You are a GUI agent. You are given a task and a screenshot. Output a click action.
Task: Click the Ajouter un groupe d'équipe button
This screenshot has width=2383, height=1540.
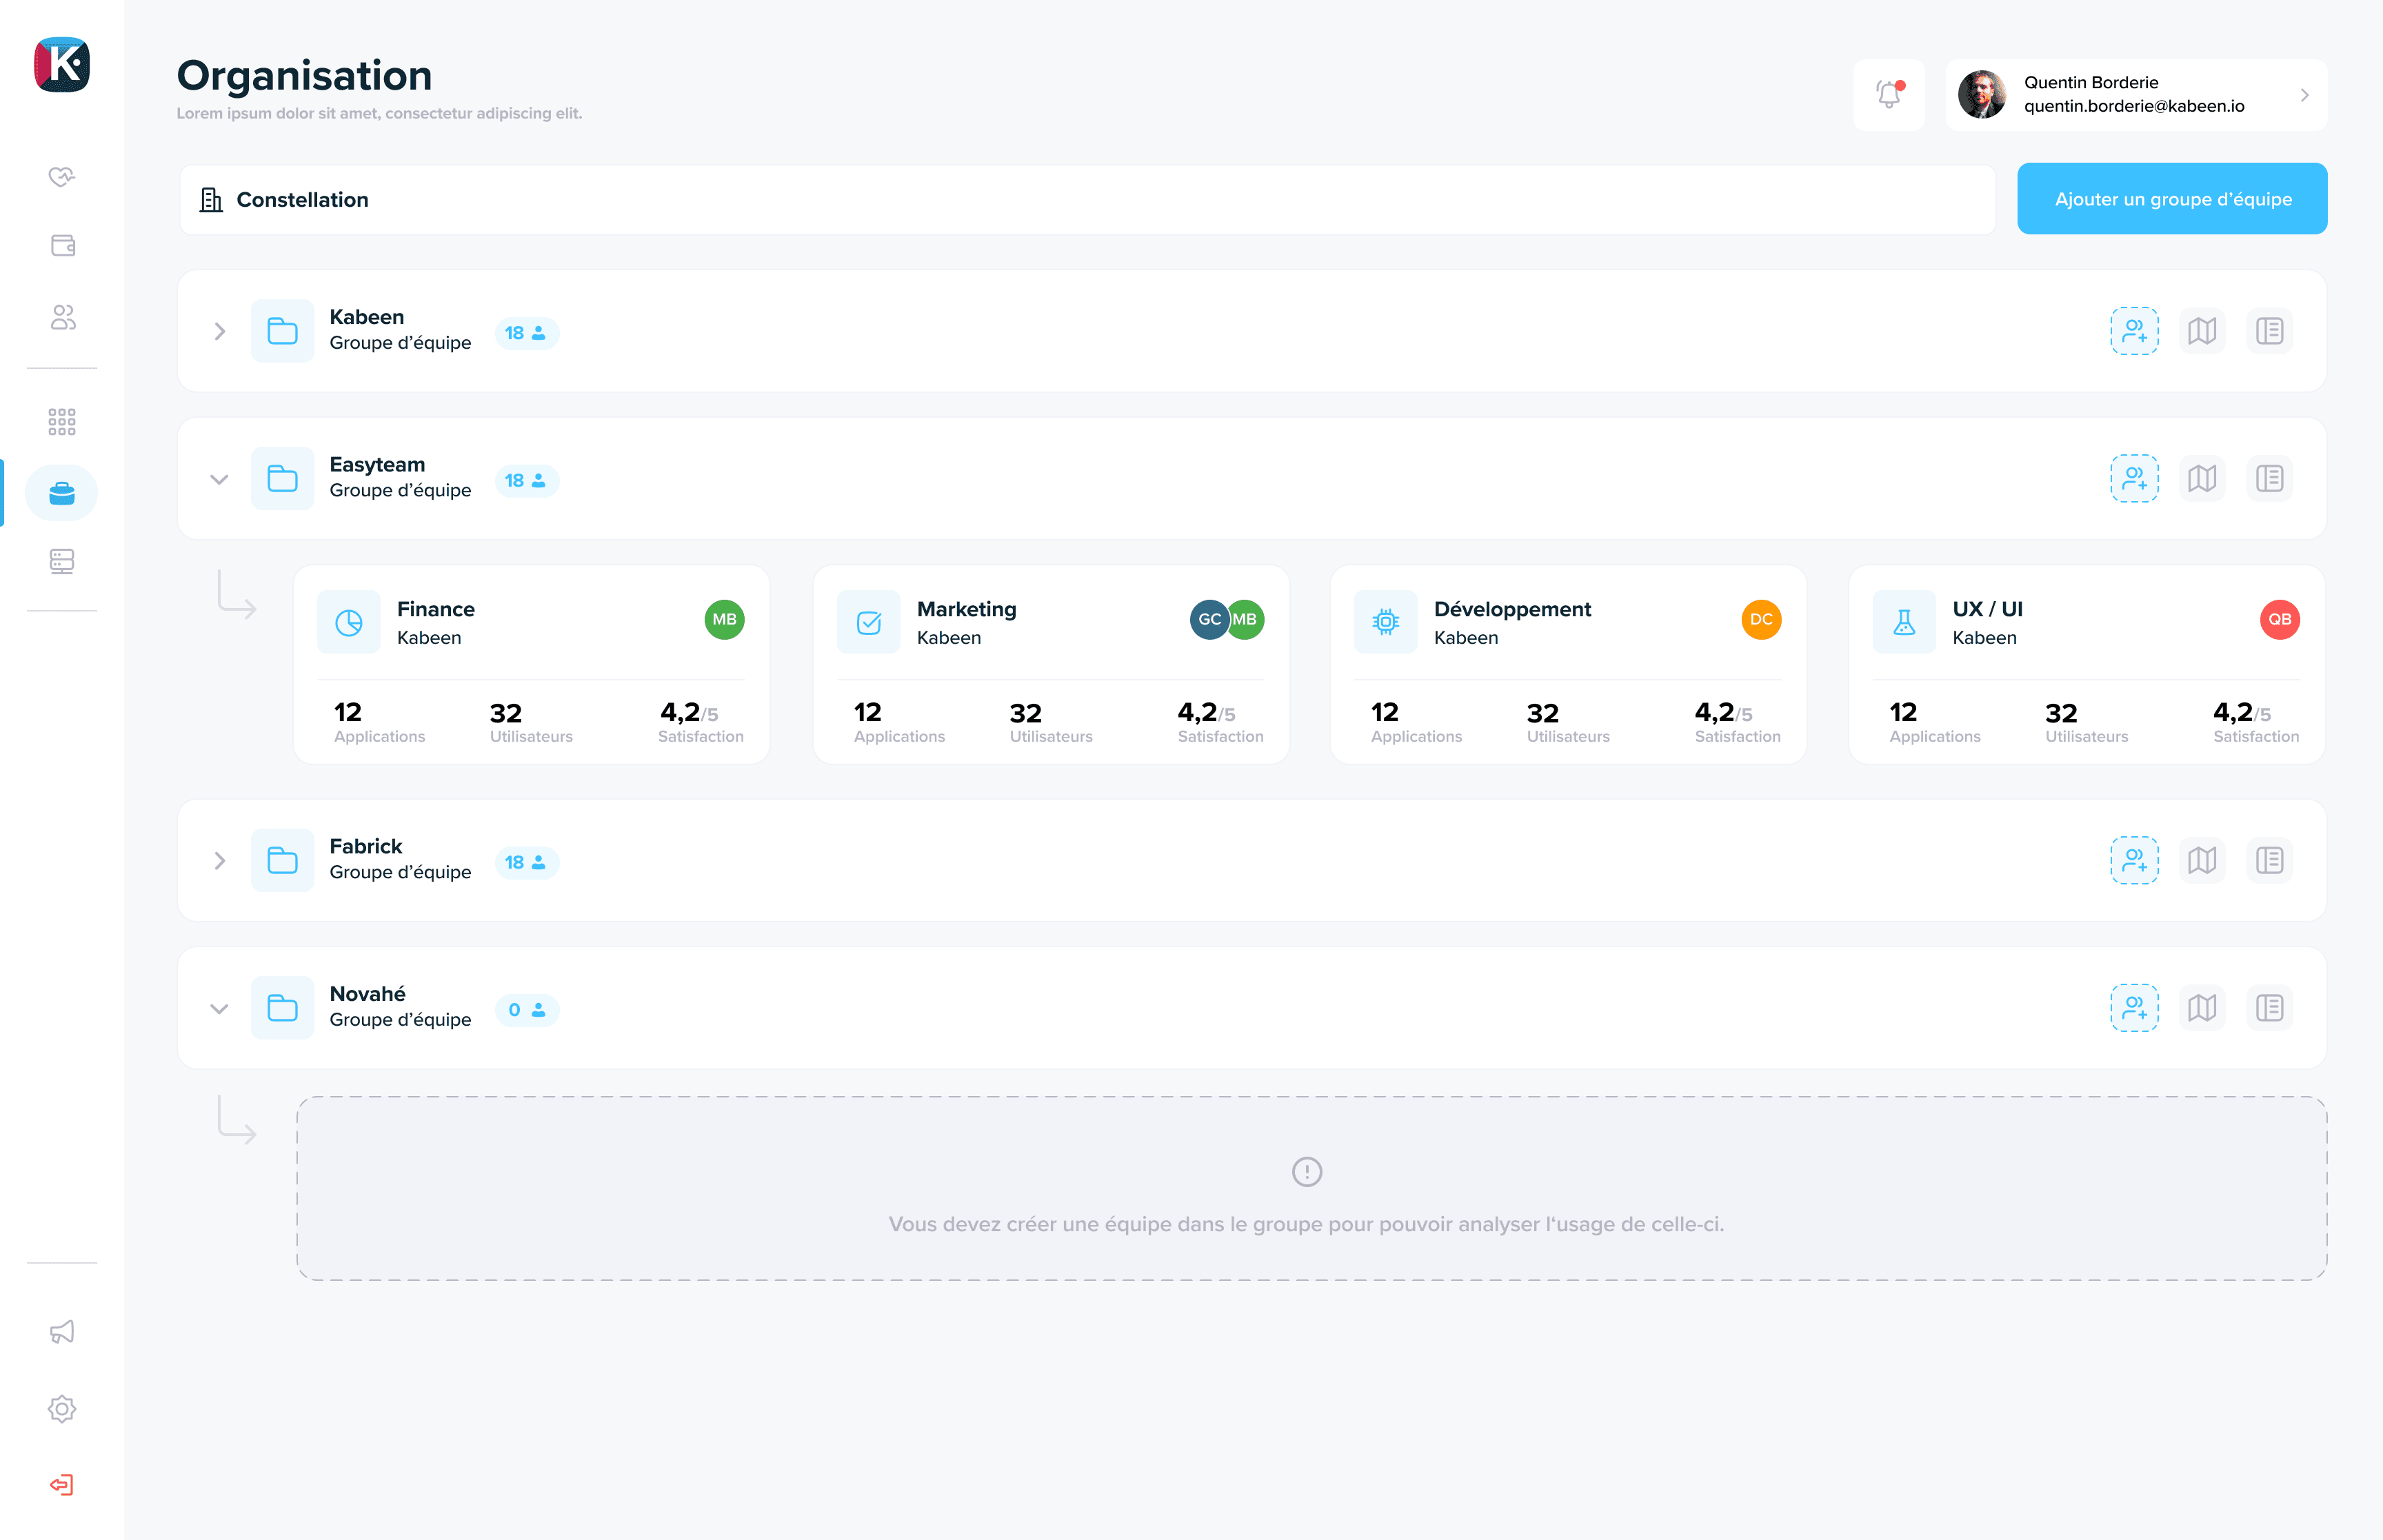coord(2171,198)
